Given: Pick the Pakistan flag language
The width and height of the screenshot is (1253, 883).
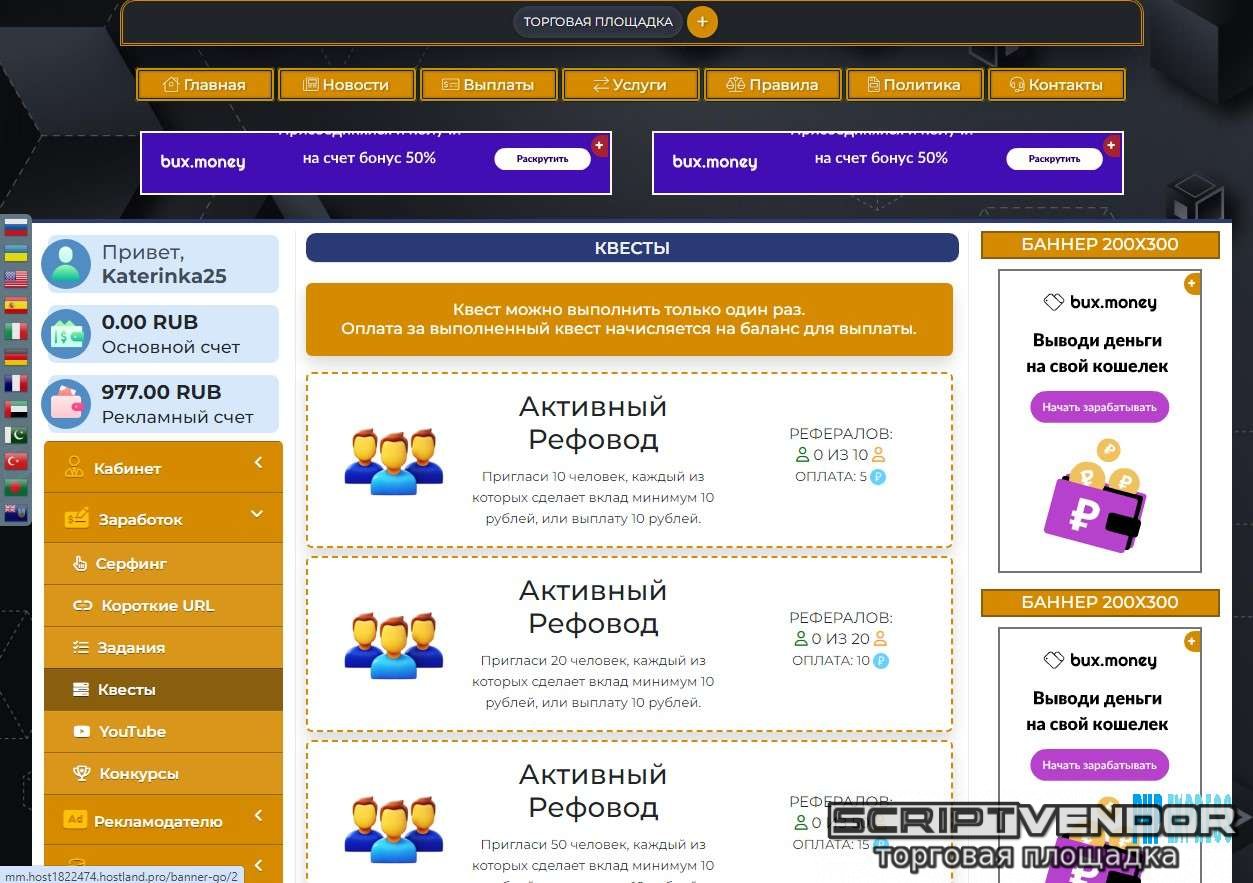Looking at the screenshot, I should tap(16, 435).
